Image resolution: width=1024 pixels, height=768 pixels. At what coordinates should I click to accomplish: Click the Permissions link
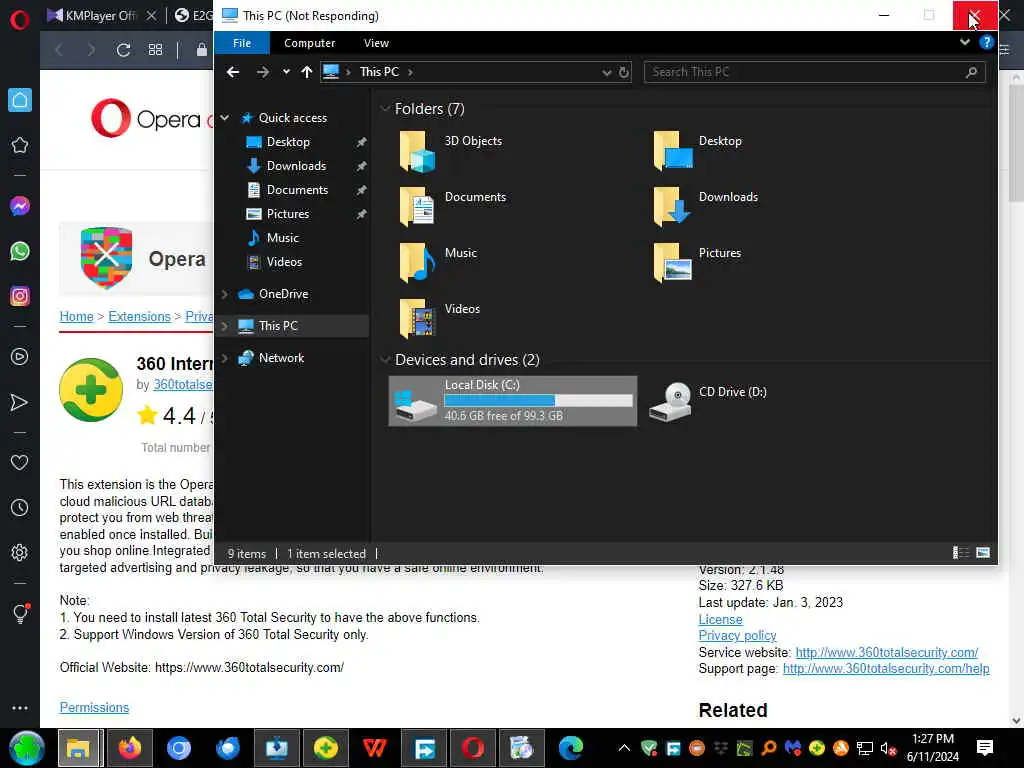pyautogui.click(x=94, y=707)
